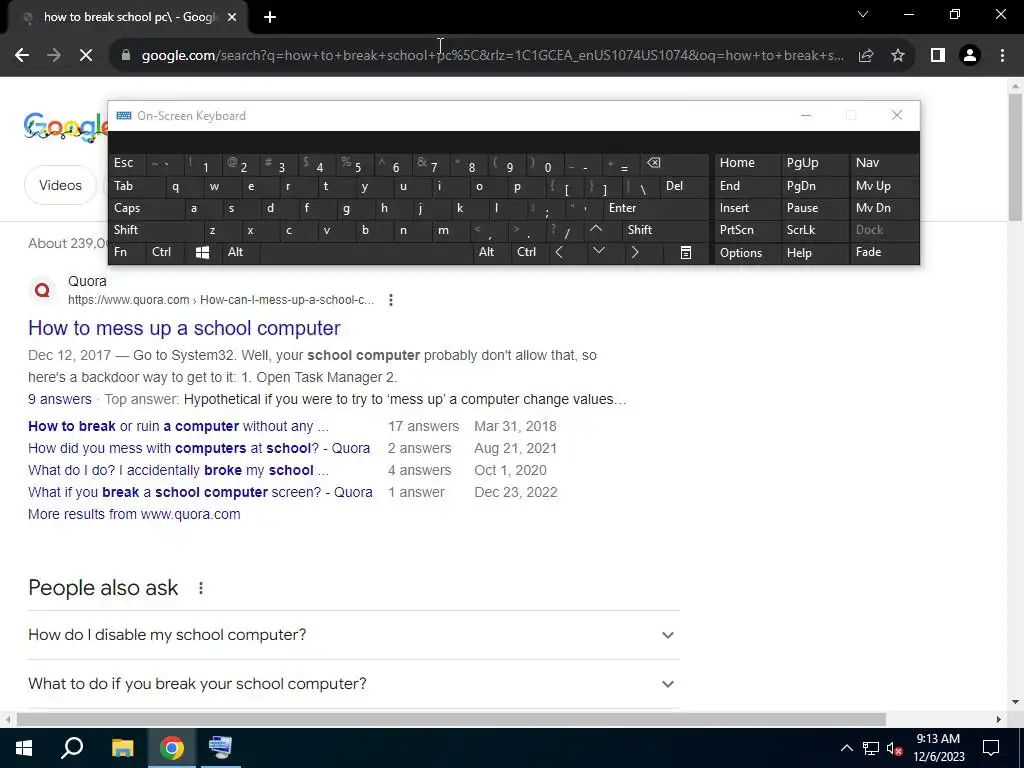Click Nav on On-Screen Keyboard

pyautogui.click(x=884, y=163)
